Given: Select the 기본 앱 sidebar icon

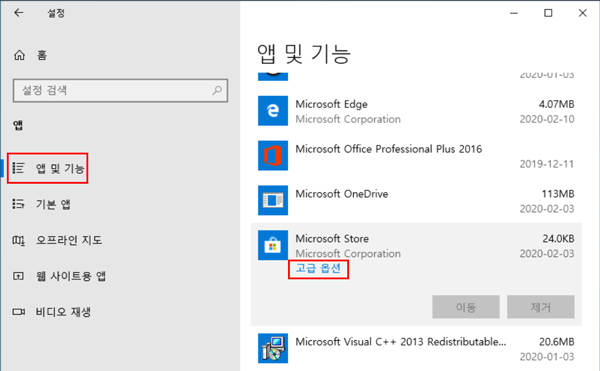Looking at the screenshot, I should click(x=18, y=204).
